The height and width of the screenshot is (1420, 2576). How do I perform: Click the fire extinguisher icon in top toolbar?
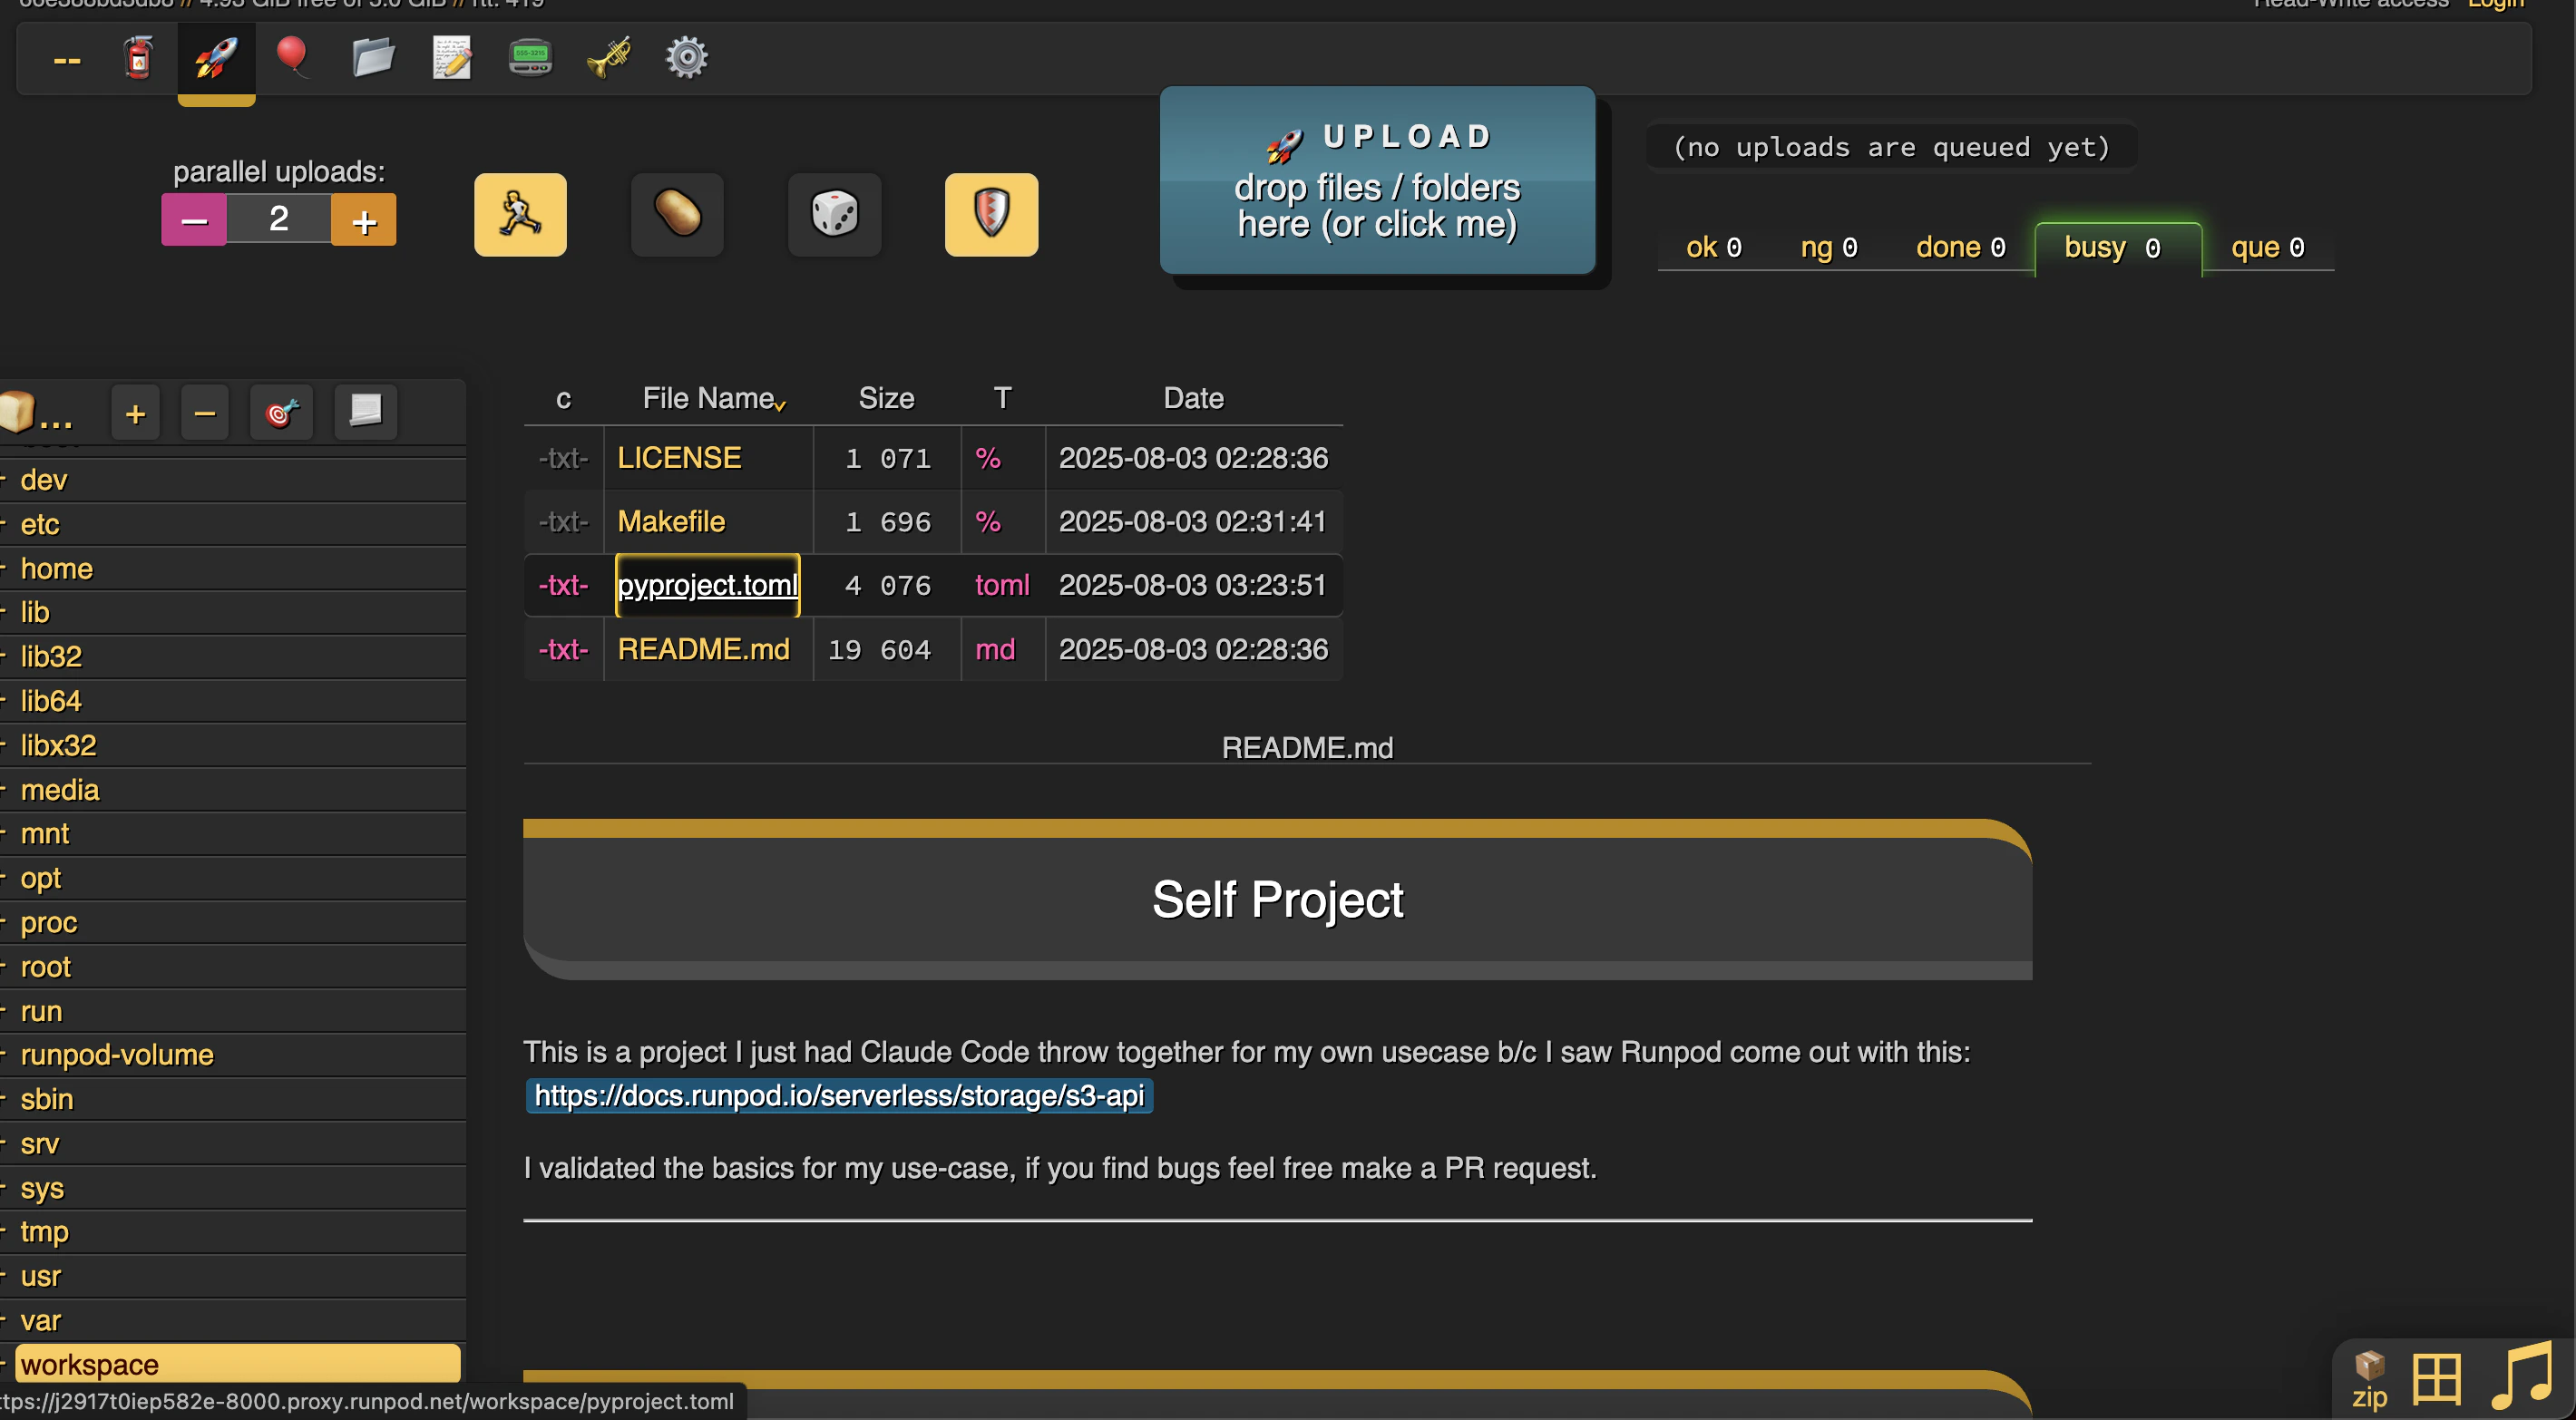point(138,58)
